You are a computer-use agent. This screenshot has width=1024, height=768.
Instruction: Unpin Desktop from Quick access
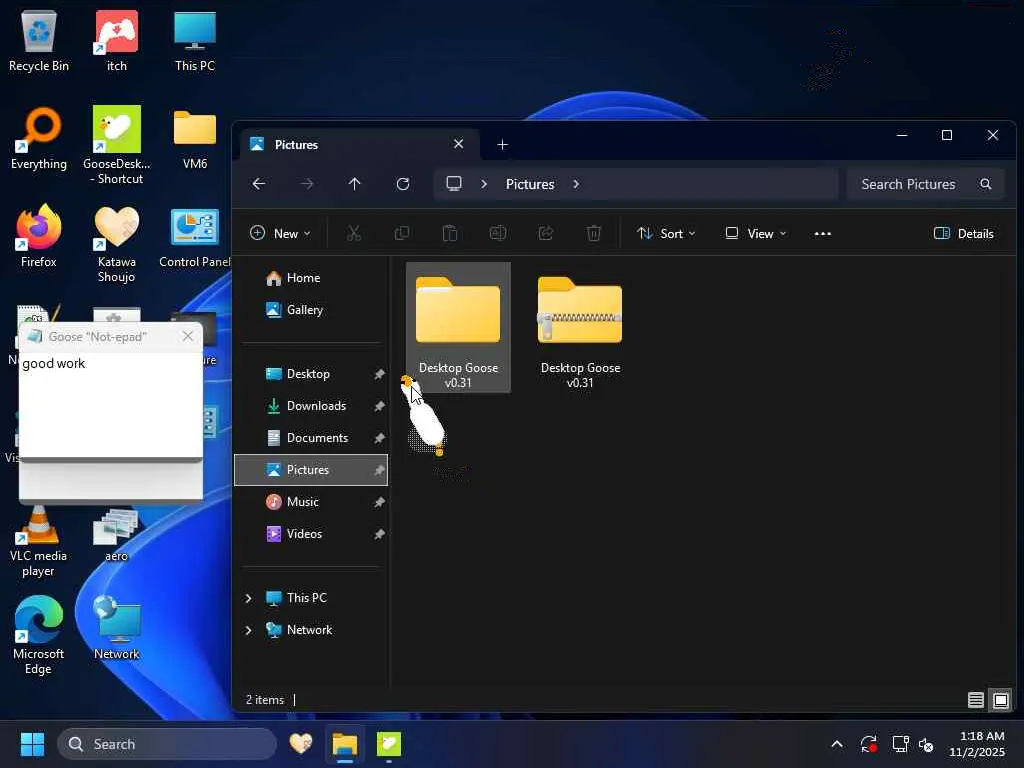pyautogui.click(x=379, y=374)
